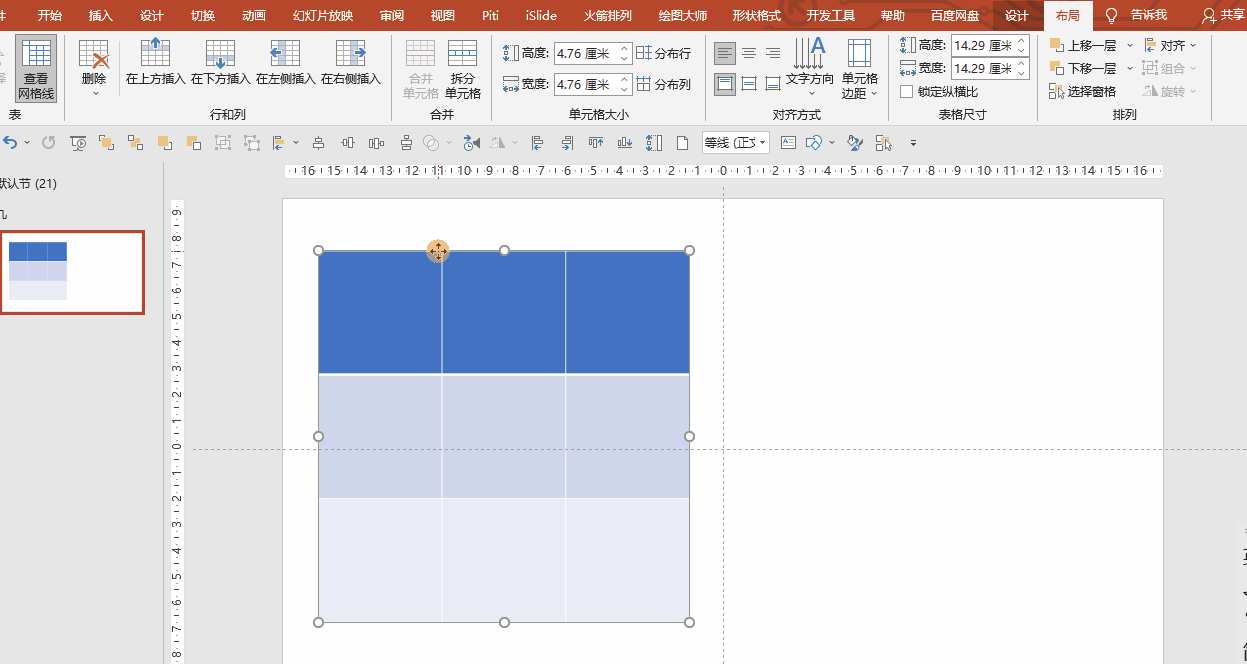Open the 视图 tab
This screenshot has height=664, width=1247.
coord(442,15)
